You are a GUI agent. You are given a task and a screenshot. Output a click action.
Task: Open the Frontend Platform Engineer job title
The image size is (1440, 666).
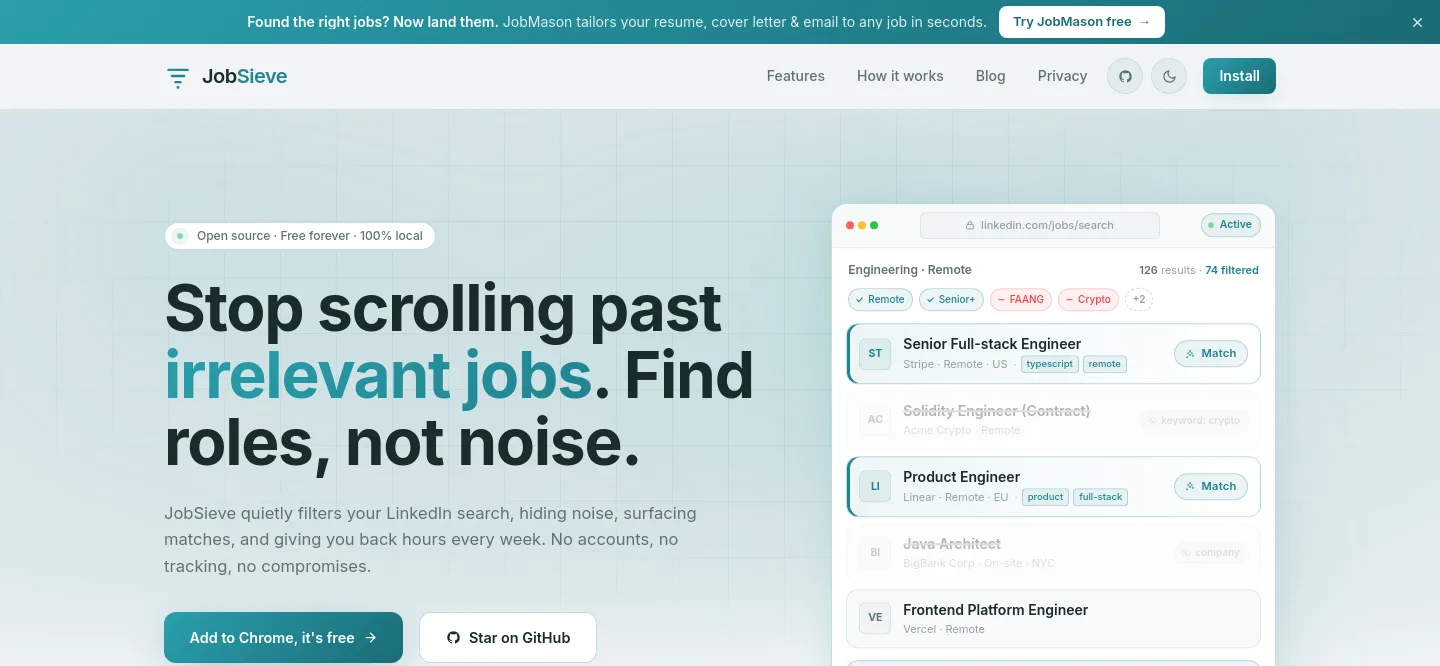click(995, 610)
